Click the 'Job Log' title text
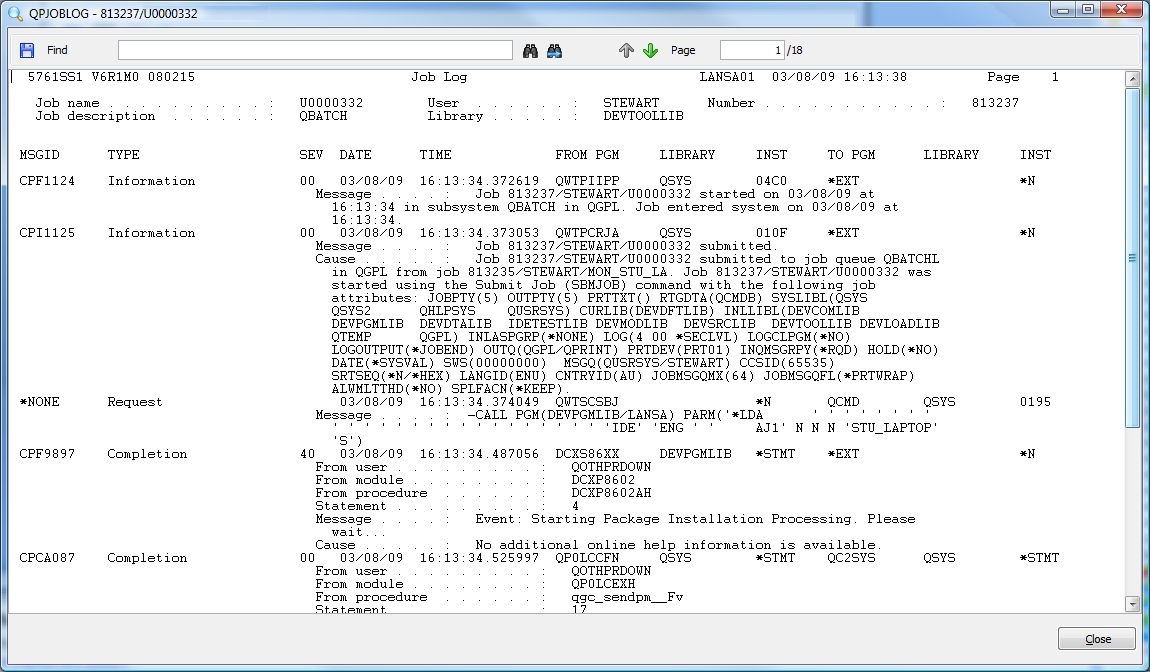 (x=439, y=77)
